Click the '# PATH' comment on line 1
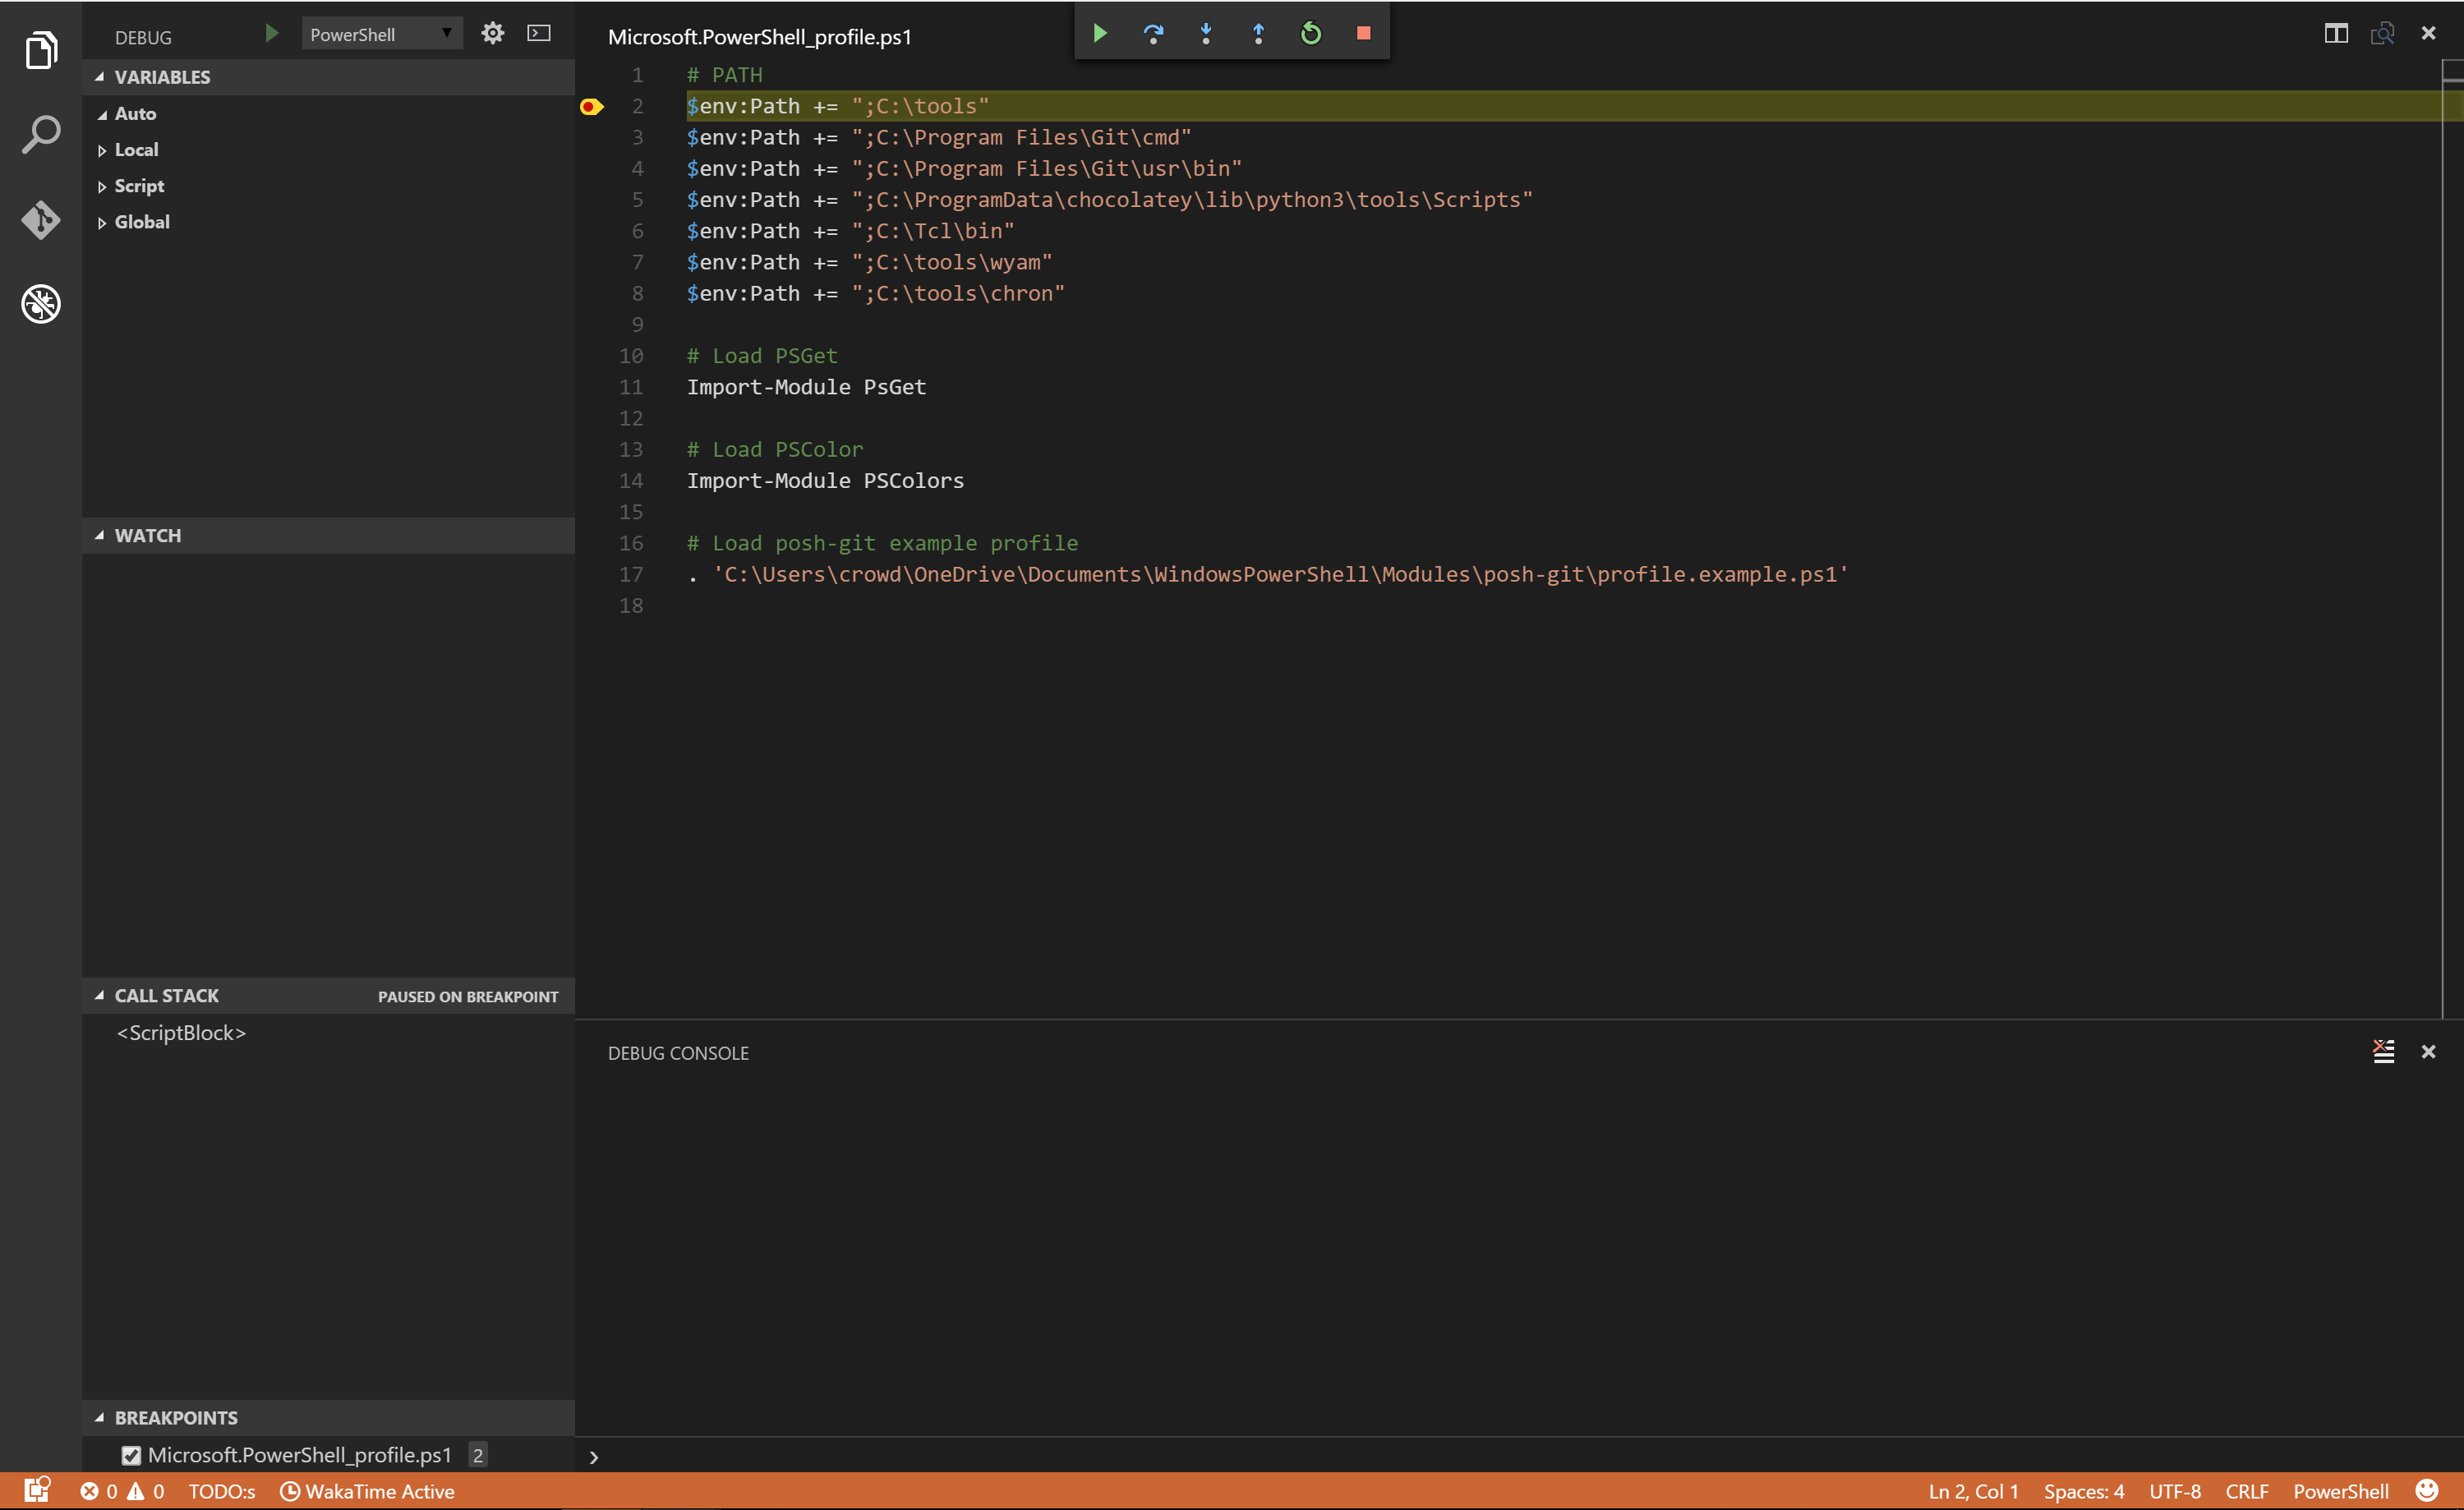The width and height of the screenshot is (2464, 1510). [x=724, y=75]
